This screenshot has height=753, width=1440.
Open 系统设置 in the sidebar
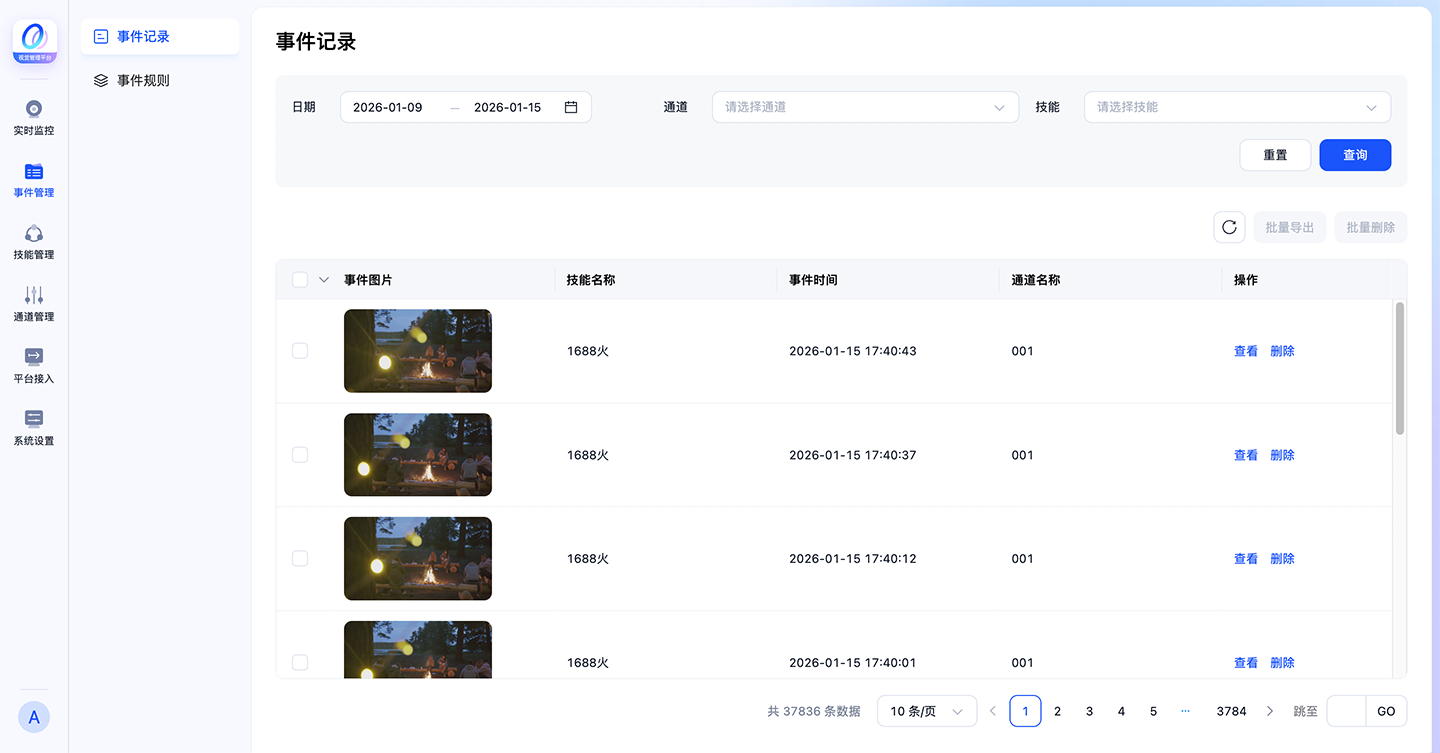click(x=34, y=427)
